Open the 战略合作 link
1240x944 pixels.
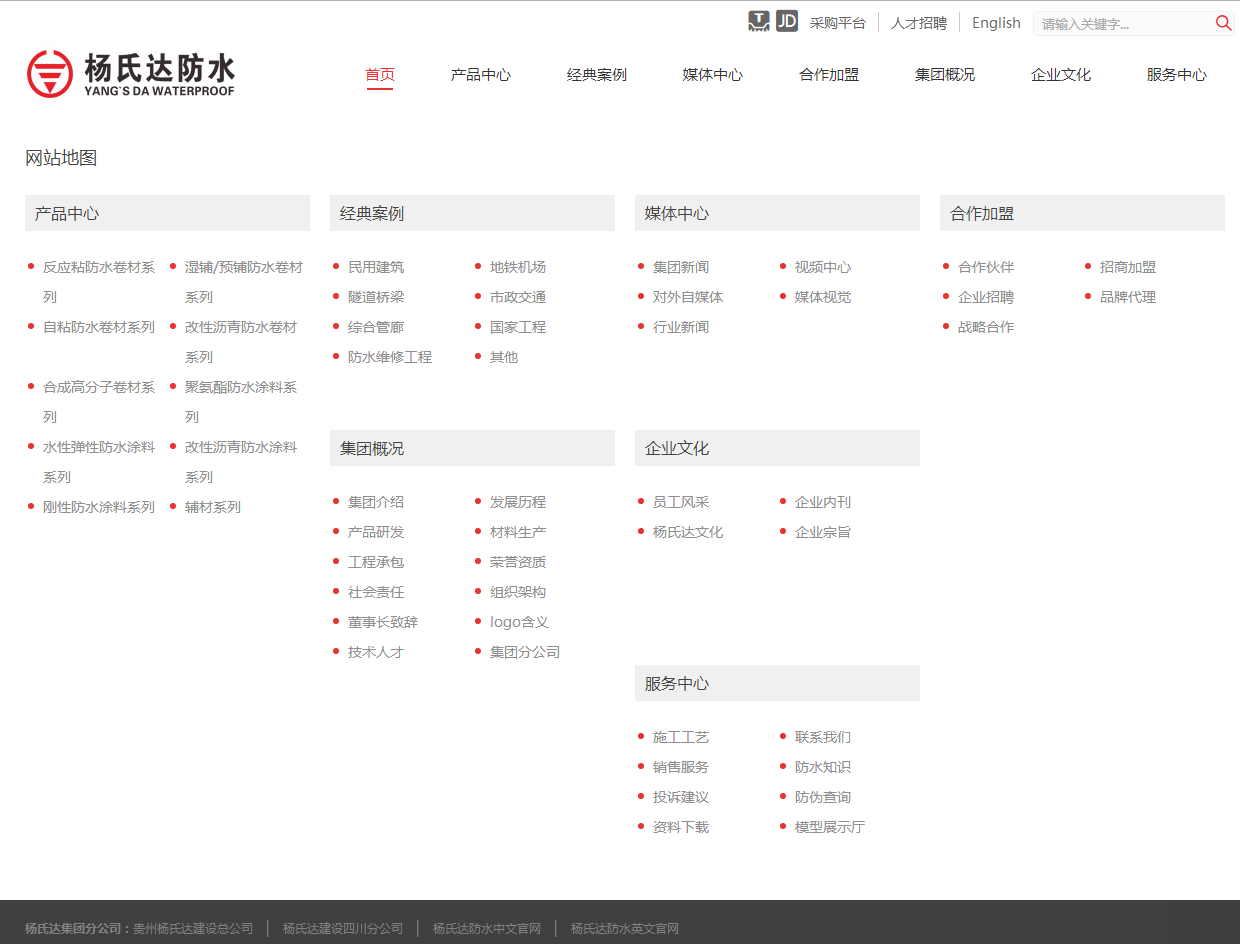point(986,327)
